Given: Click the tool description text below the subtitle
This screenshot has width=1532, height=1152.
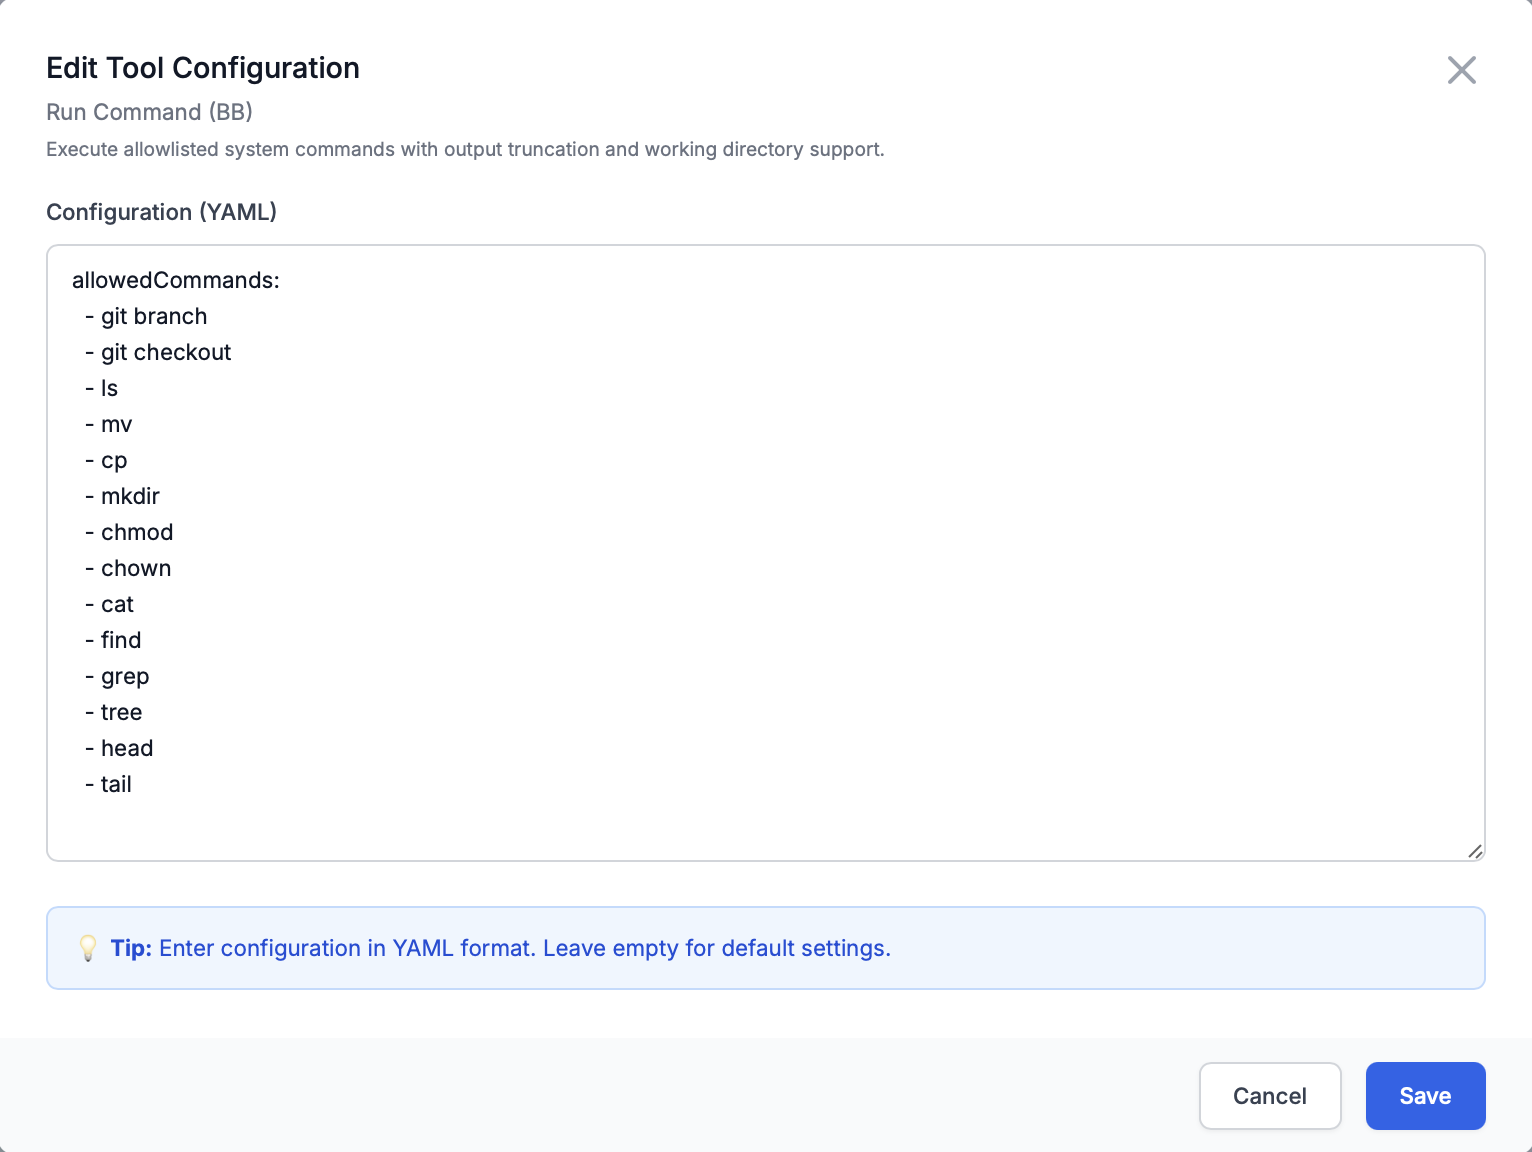Looking at the screenshot, I should (465, 149).
